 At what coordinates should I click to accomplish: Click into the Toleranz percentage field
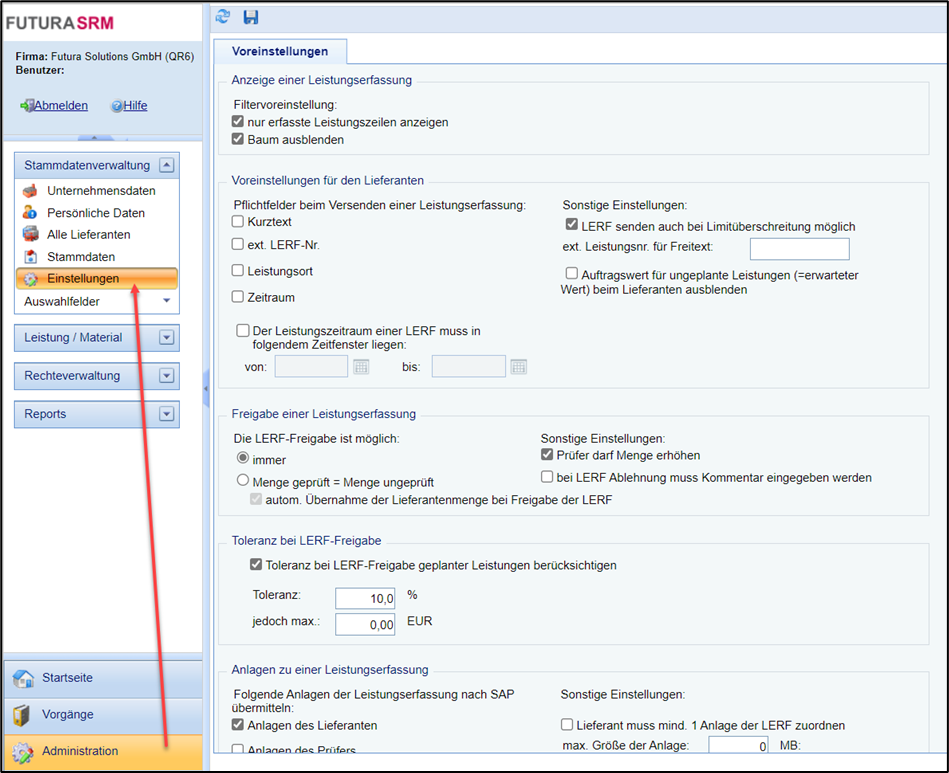tap(365, 598)
